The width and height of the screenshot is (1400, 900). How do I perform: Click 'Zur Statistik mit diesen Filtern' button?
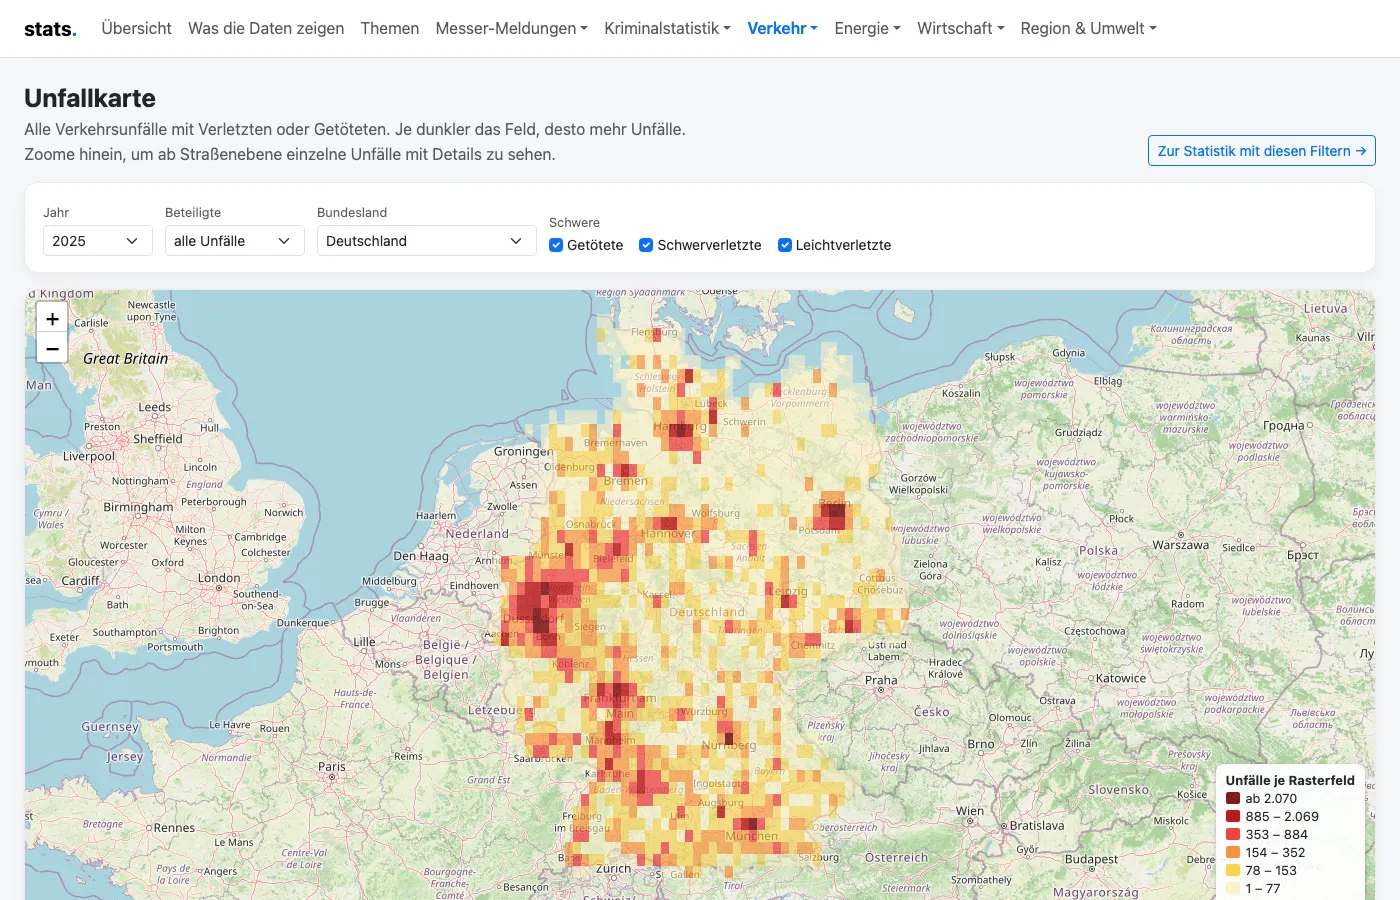1261,151
